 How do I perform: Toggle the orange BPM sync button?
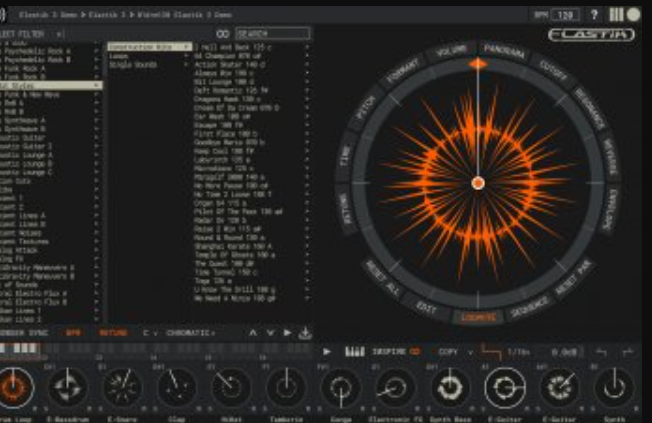coord(73,333)
